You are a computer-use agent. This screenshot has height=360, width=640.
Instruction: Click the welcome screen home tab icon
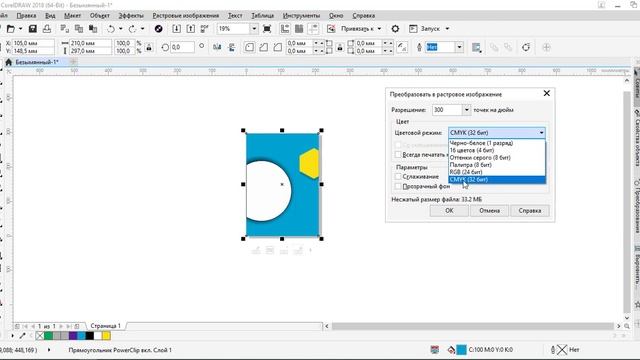(x=8, y=62)
